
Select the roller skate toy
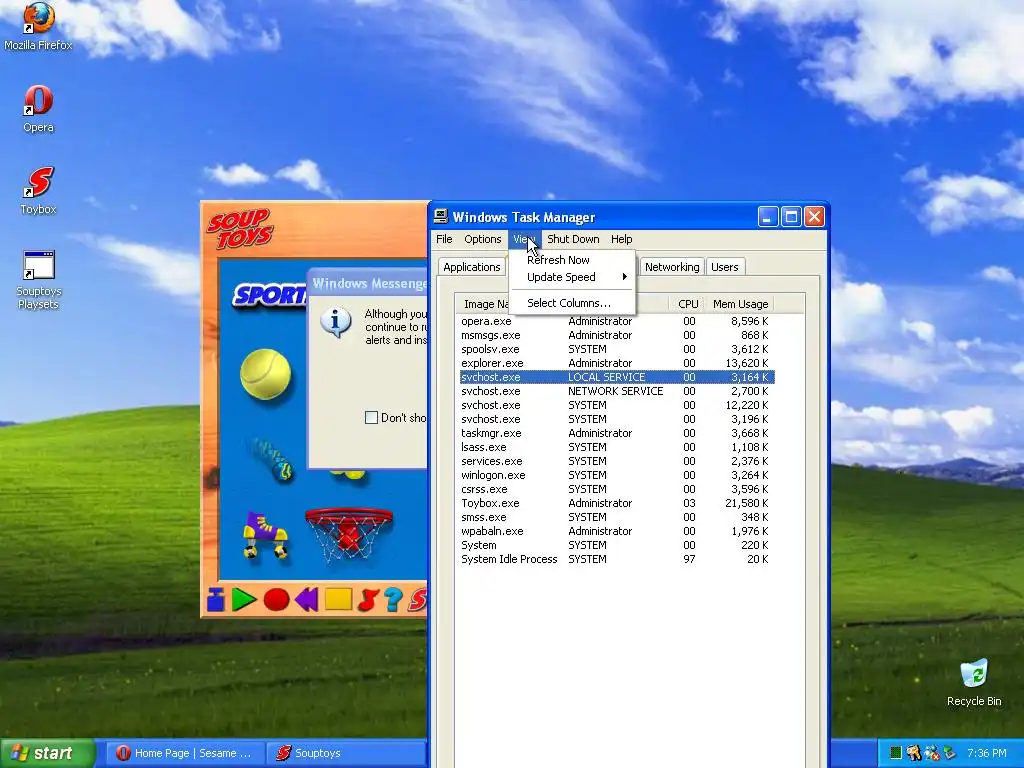point(266,535)
